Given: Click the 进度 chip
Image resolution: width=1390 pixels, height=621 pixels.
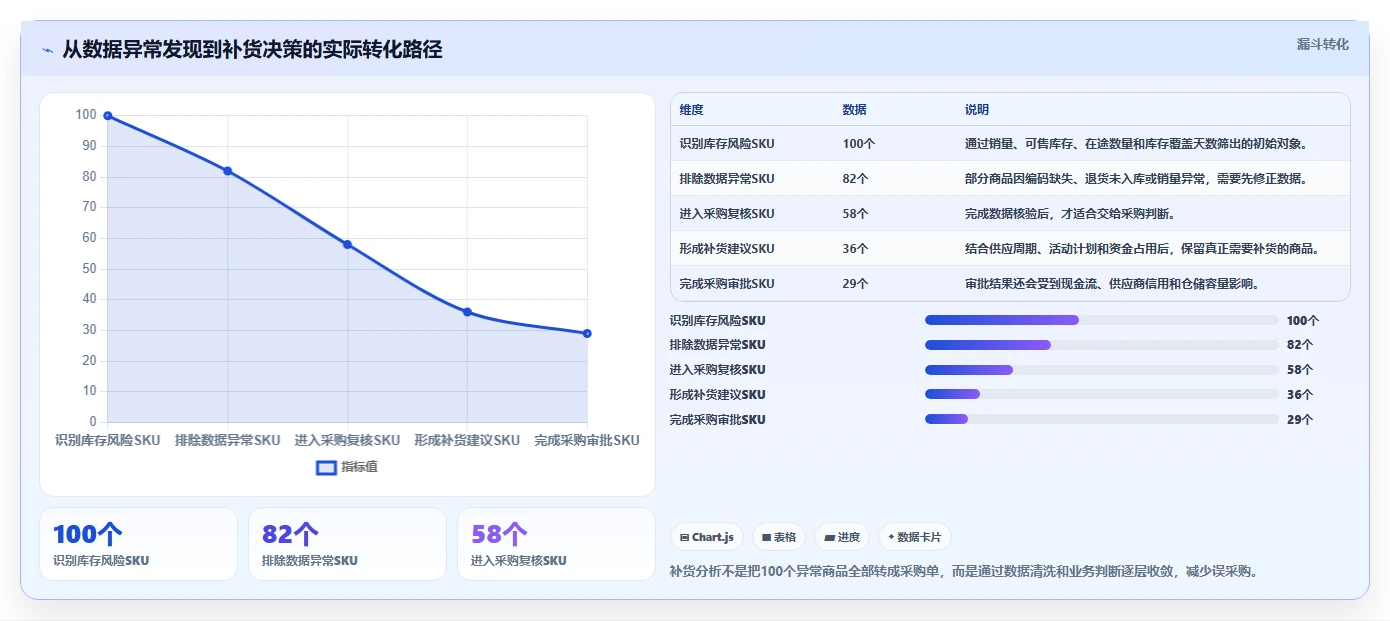Looking at the screenshot, I should pos(842,537).
